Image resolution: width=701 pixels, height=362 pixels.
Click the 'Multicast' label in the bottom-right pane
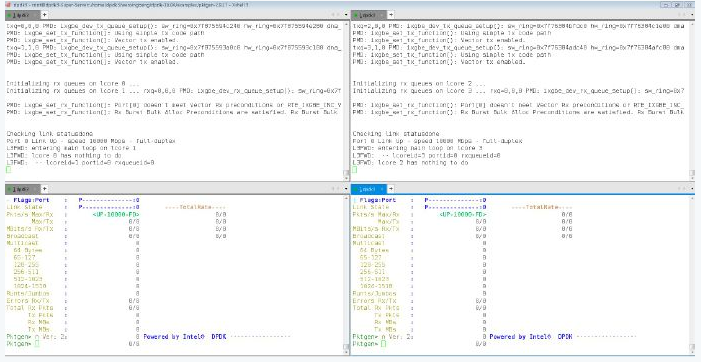pos(369,243)
